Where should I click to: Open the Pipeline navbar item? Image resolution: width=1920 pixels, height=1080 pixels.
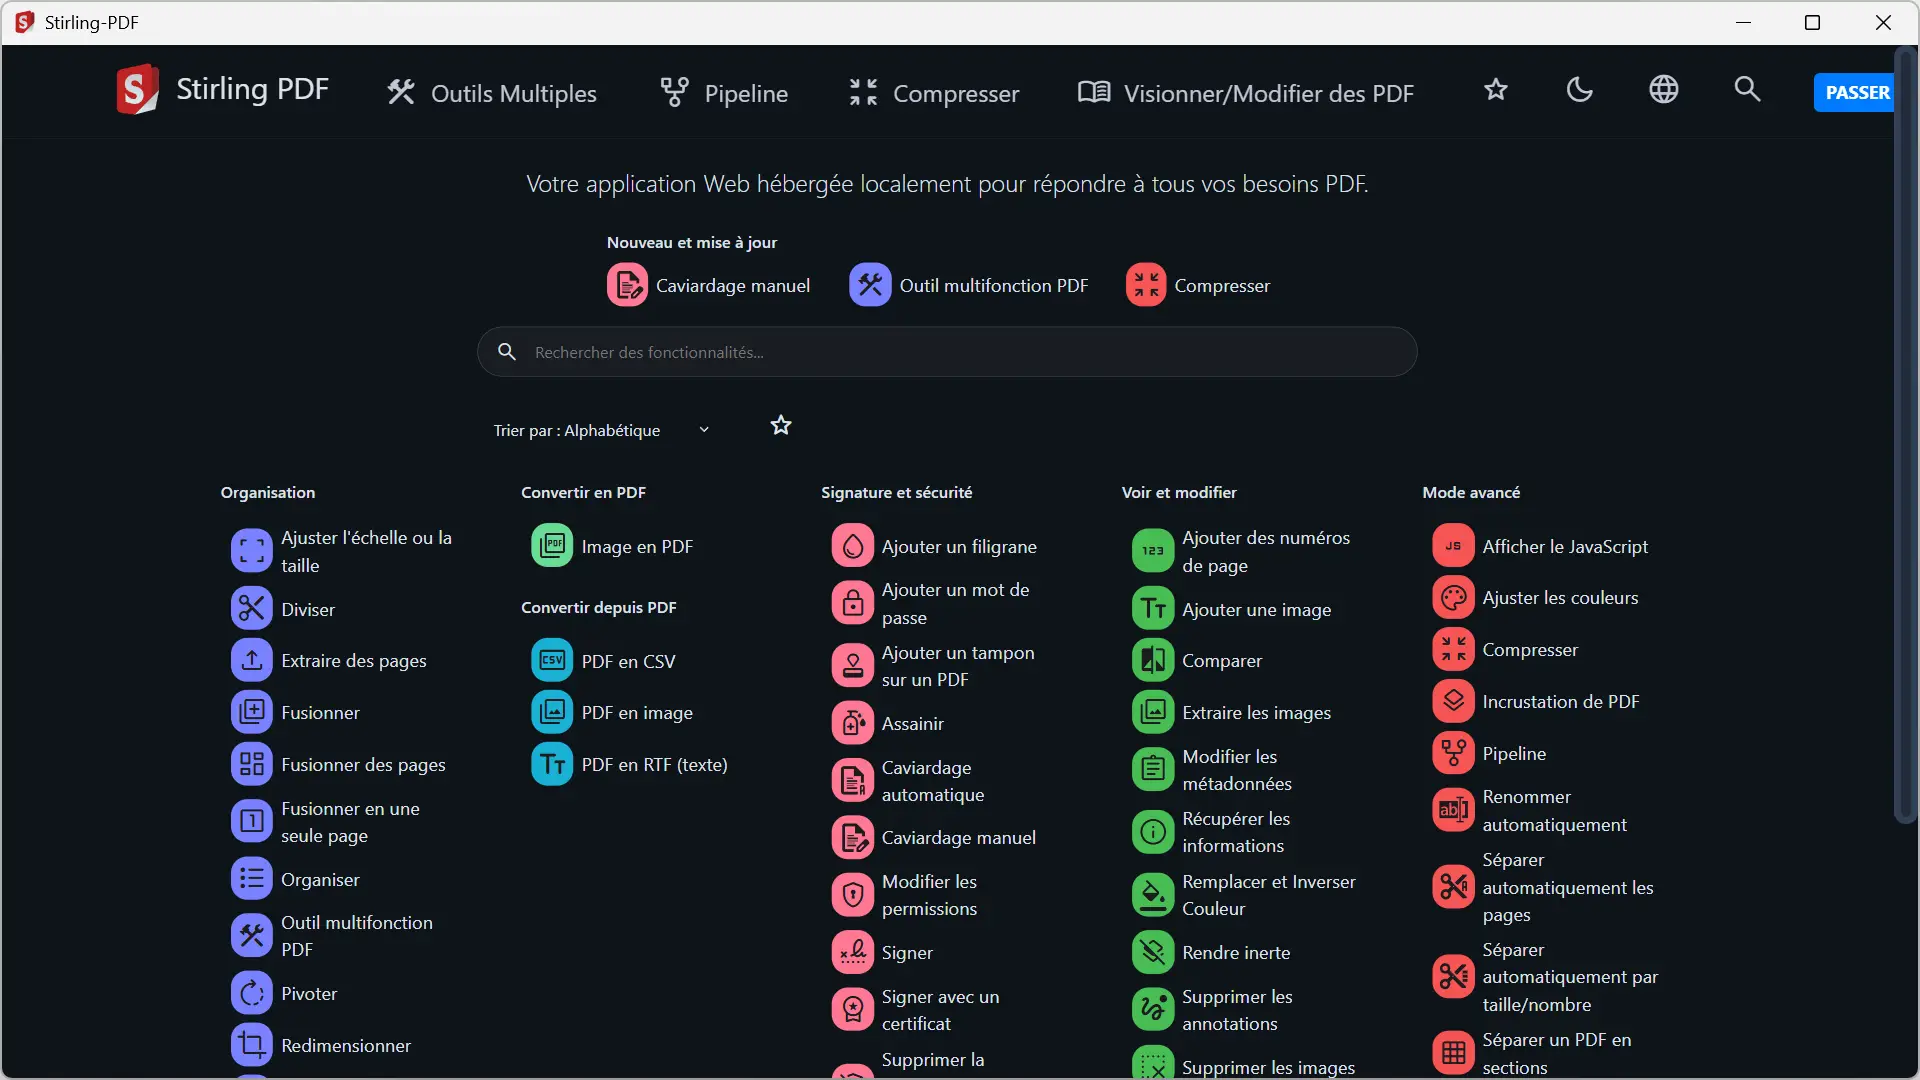click(724, 93)
